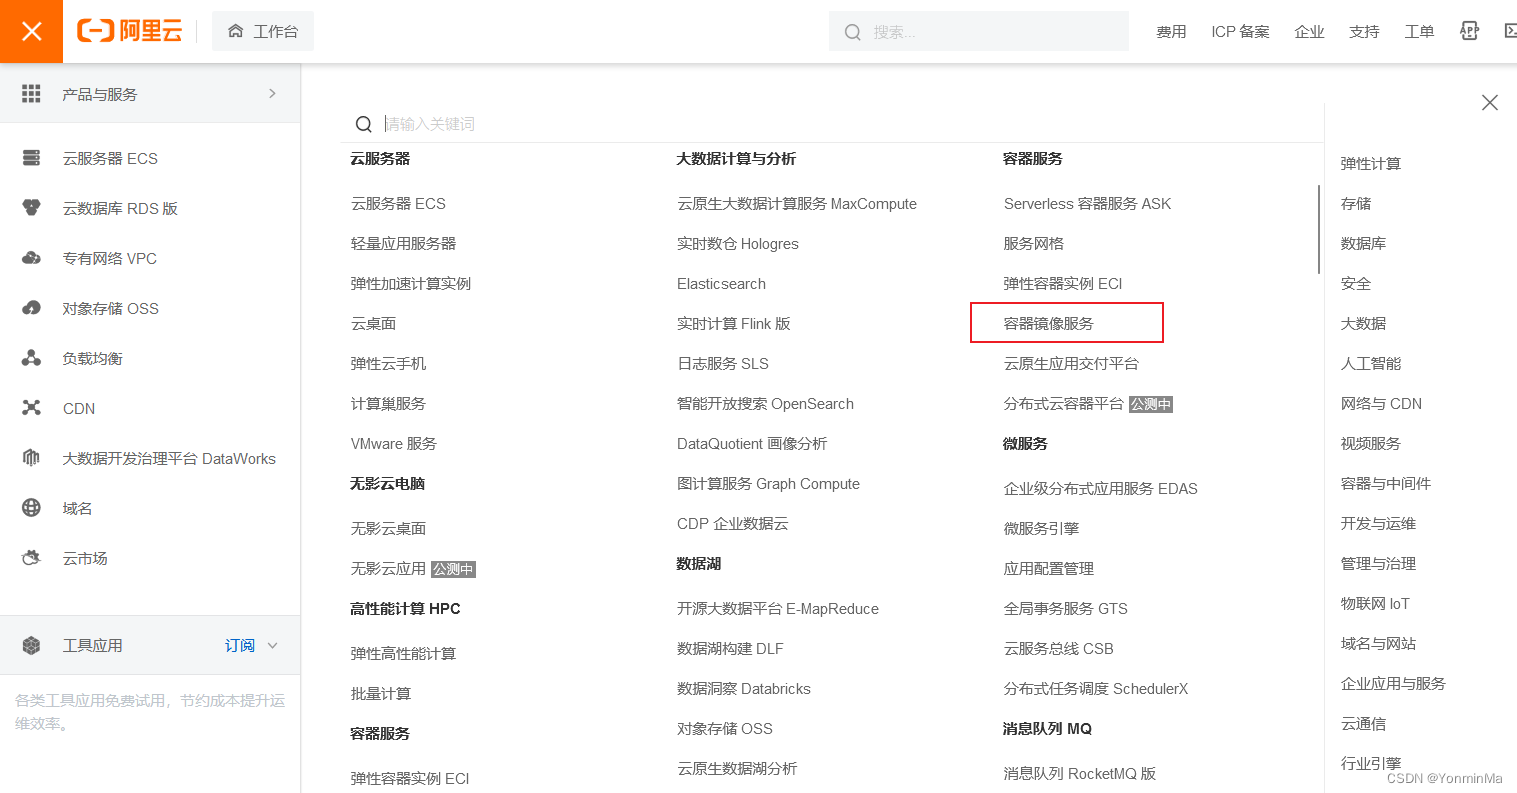Viewport: 1517px width, 793px height.
Task: Close the orange X menu button
Action: coord(31,31)
